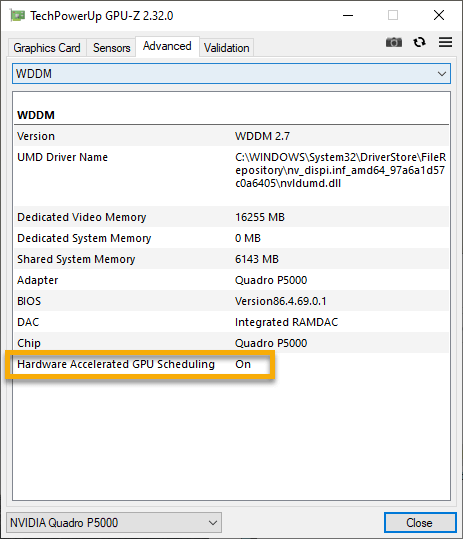Click the Integrated RAMDAC value
Screen dimensions: 463x539
[286, 322]
